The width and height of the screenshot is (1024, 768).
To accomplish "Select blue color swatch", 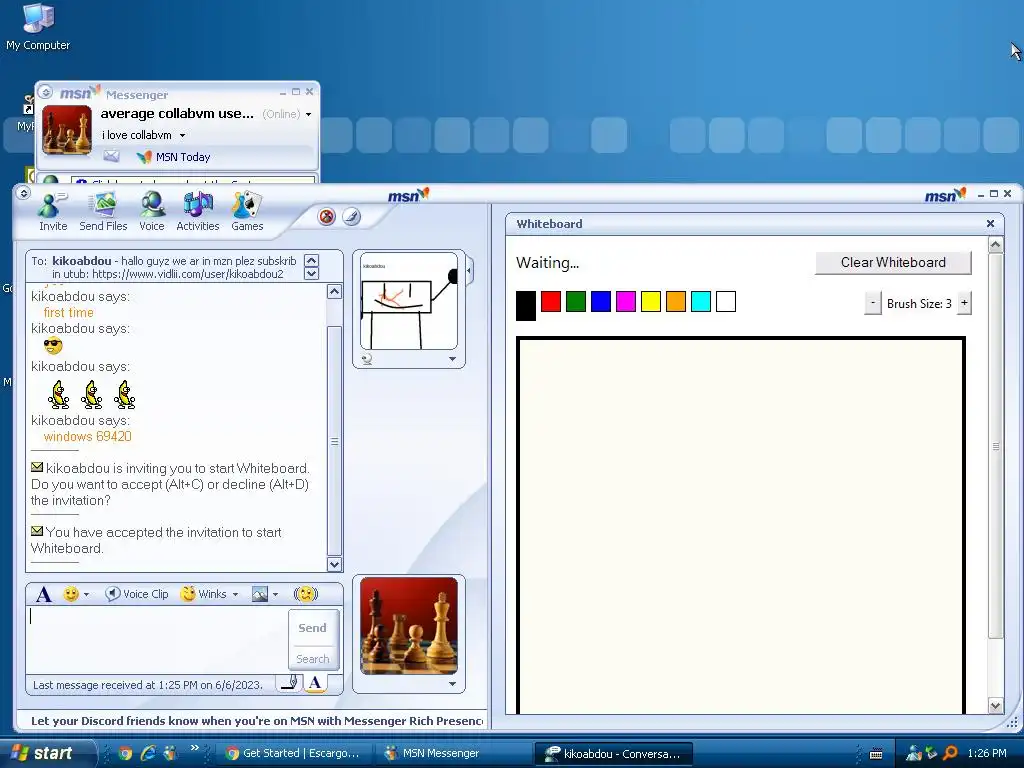I will point(600,301).
